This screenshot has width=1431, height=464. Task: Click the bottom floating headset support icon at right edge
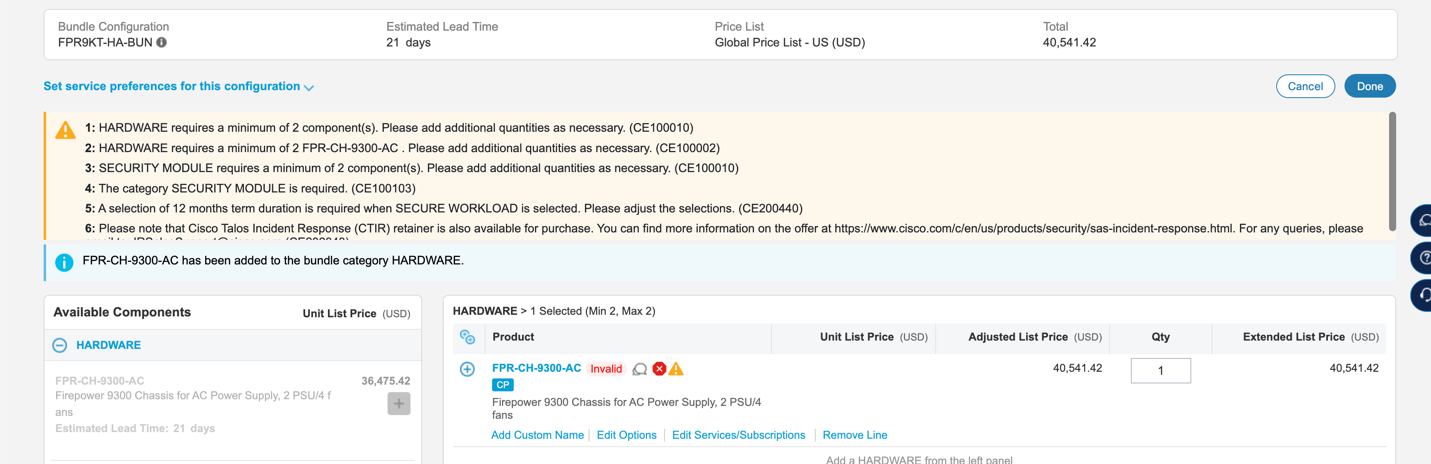1422,296
